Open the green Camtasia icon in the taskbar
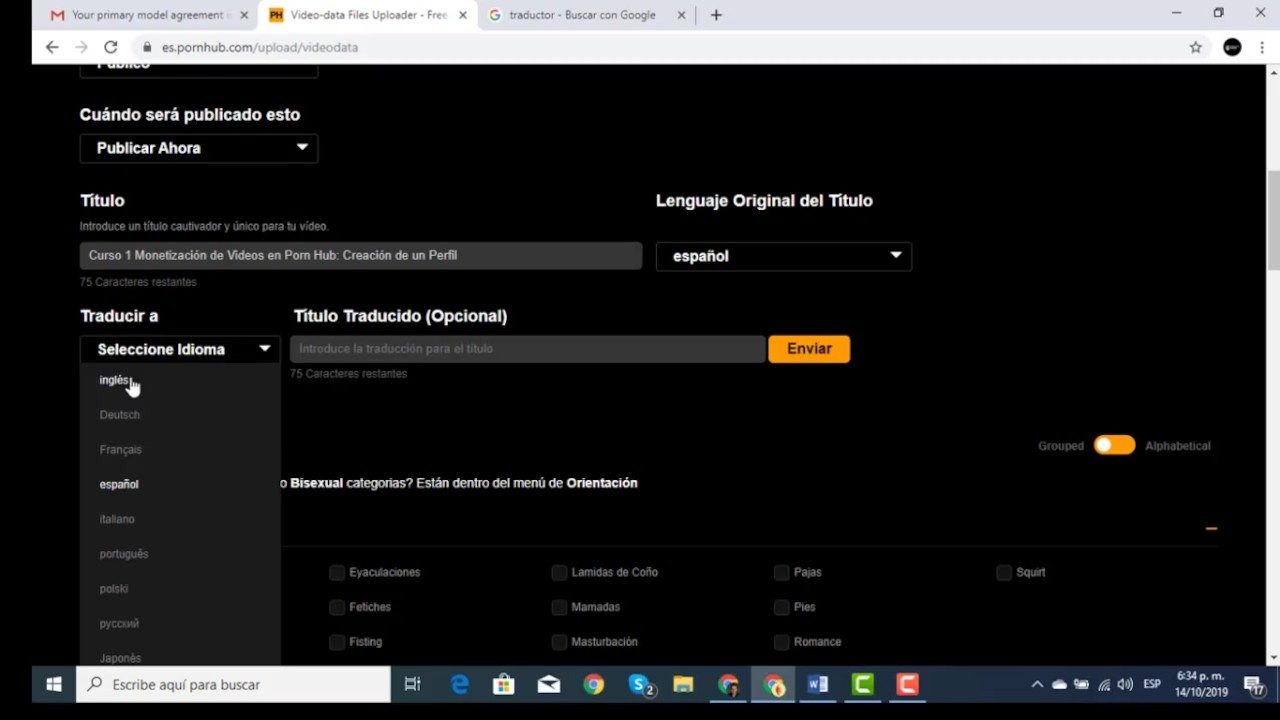The width and height of the screenshot is (1280, 720). (x=862, y=685)
